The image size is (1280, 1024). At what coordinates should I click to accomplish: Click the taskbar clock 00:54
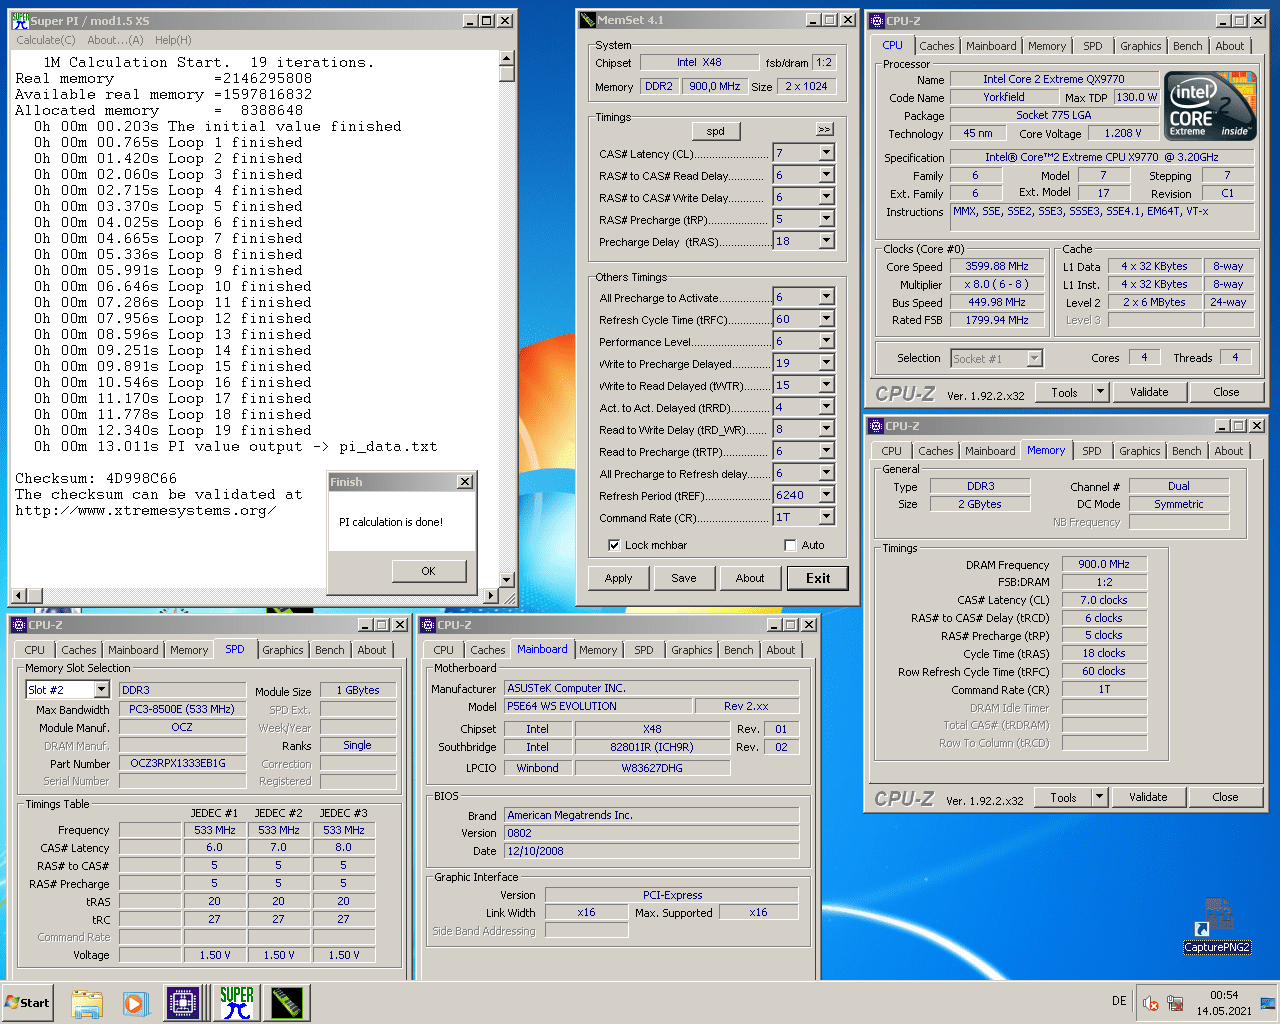1224,995
